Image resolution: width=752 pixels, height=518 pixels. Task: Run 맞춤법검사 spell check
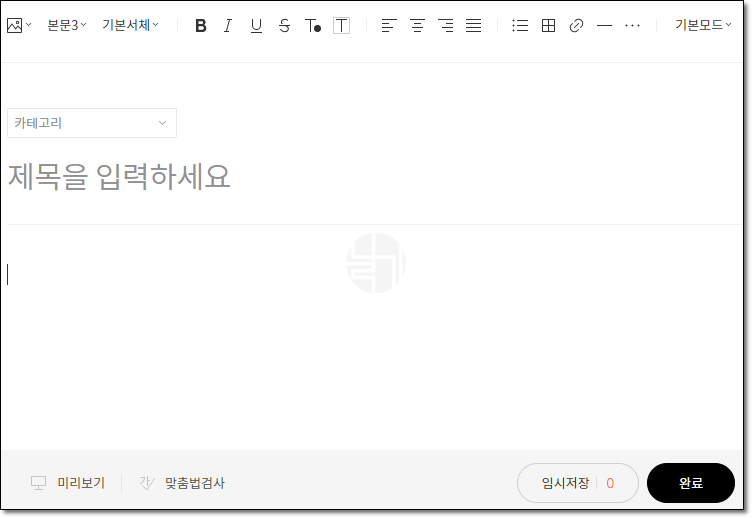[x=182, y=483]
